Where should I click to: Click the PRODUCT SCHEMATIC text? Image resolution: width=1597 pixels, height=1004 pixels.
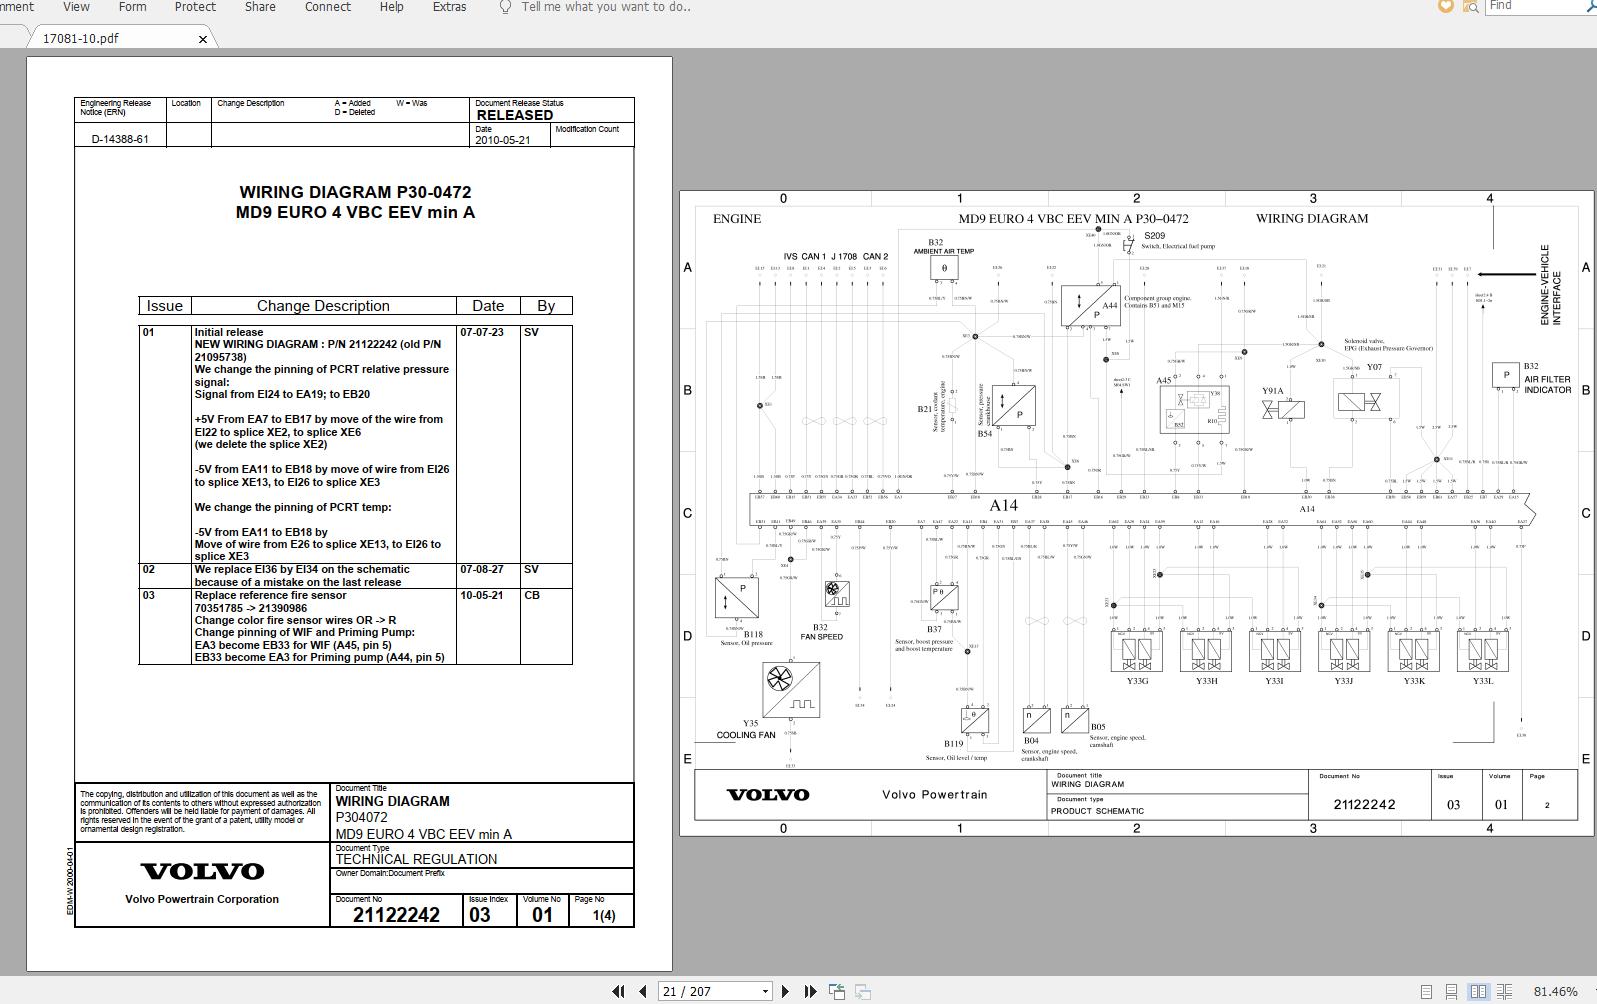1097,811
